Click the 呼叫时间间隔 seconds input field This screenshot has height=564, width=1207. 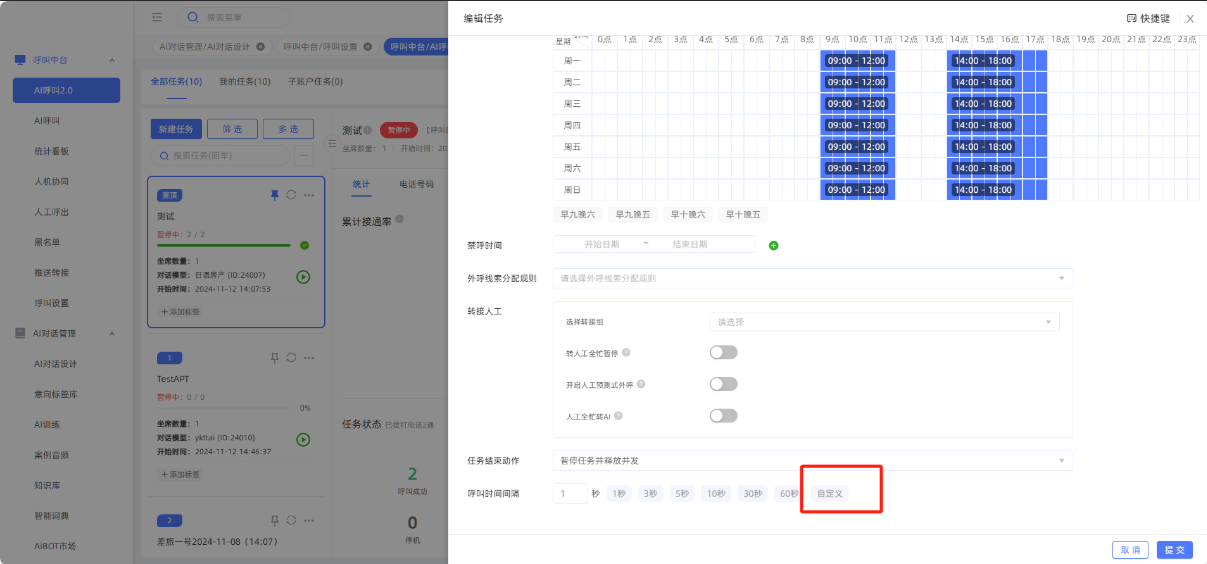click(x=570, y=494)
